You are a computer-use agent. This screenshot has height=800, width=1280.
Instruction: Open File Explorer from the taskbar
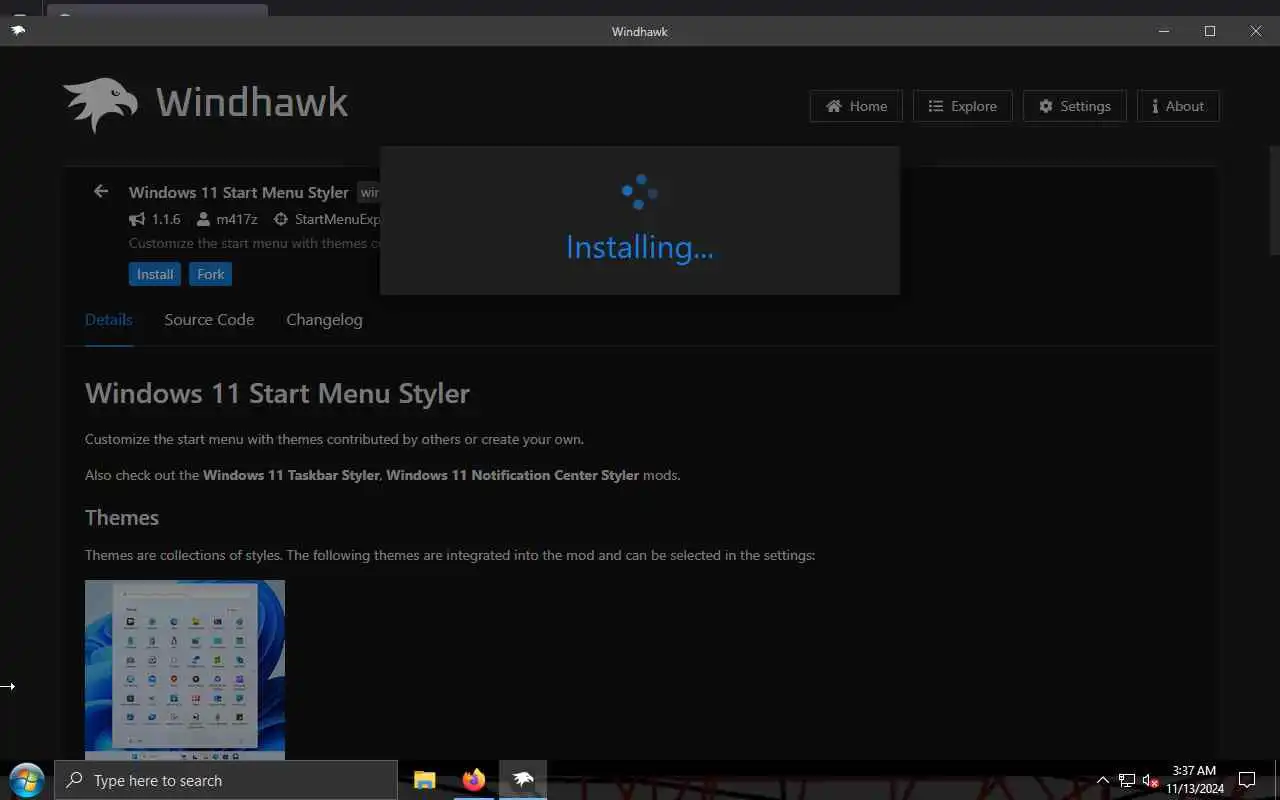(x=425, y=780)
